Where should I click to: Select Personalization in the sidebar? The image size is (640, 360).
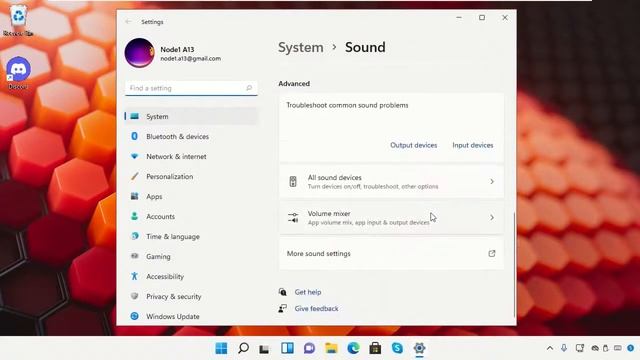click(x=191, y=176)
